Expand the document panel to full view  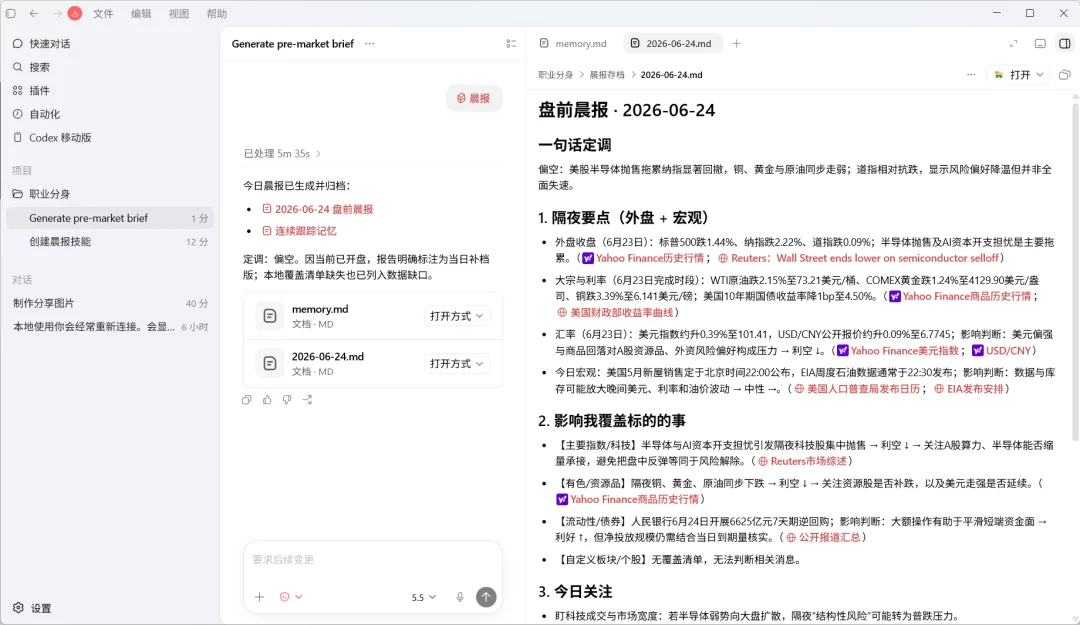pyautogui.click(x=1013, y=43)
